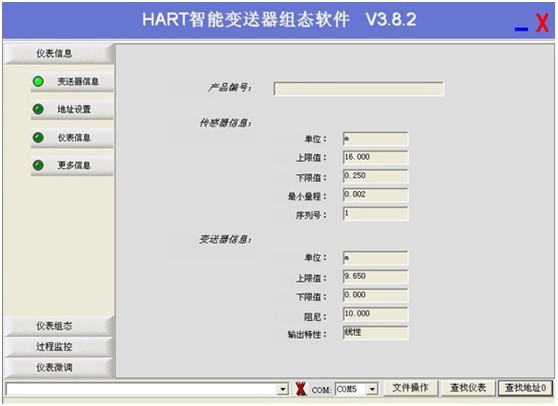Click the 变送器信息 menu button
This screenshot has height=406, width=558.
click(72, 81)
